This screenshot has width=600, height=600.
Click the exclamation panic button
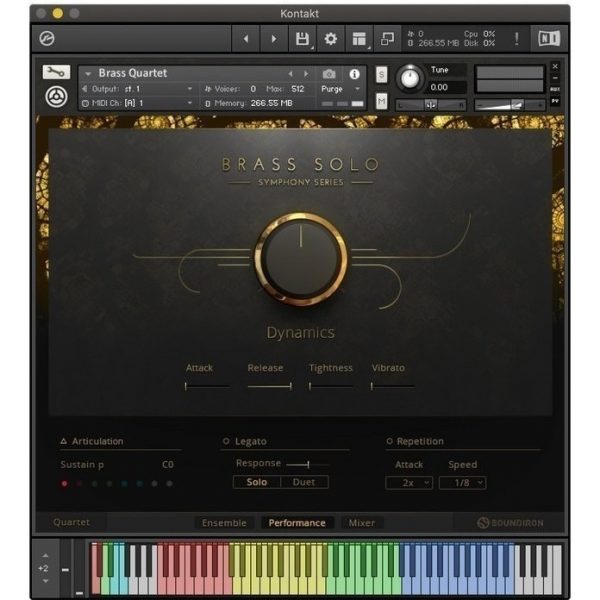pyautogui.click(x=517, y=38)
